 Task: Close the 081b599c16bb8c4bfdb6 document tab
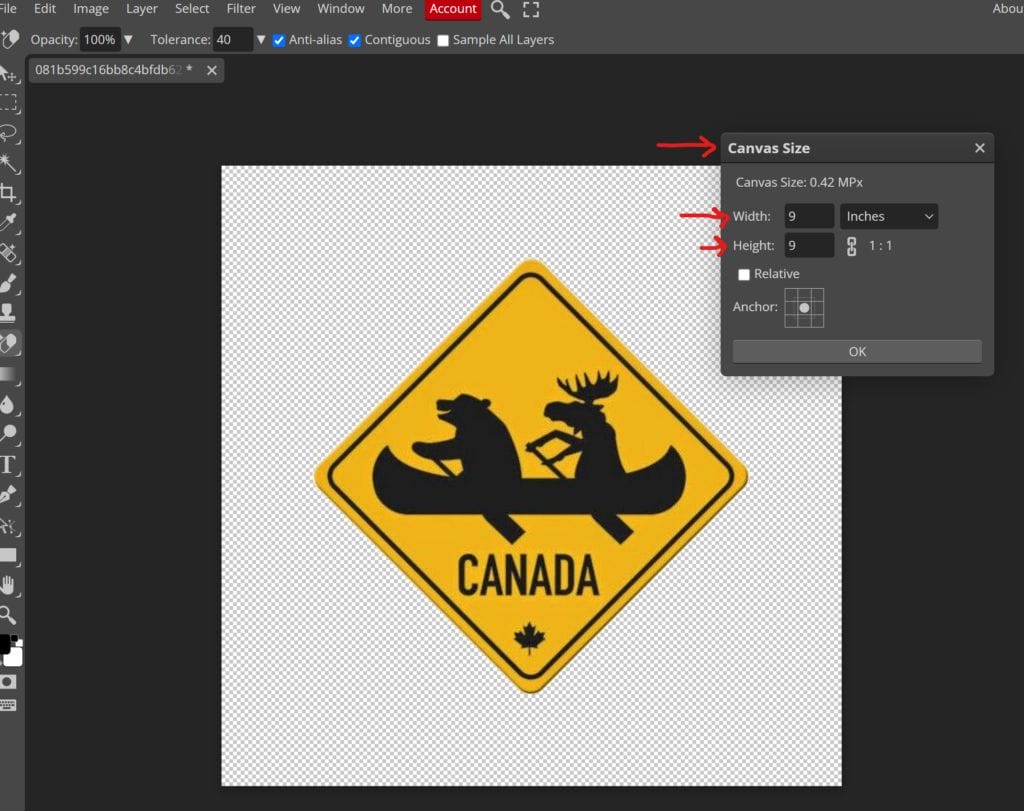coord(212,71)
